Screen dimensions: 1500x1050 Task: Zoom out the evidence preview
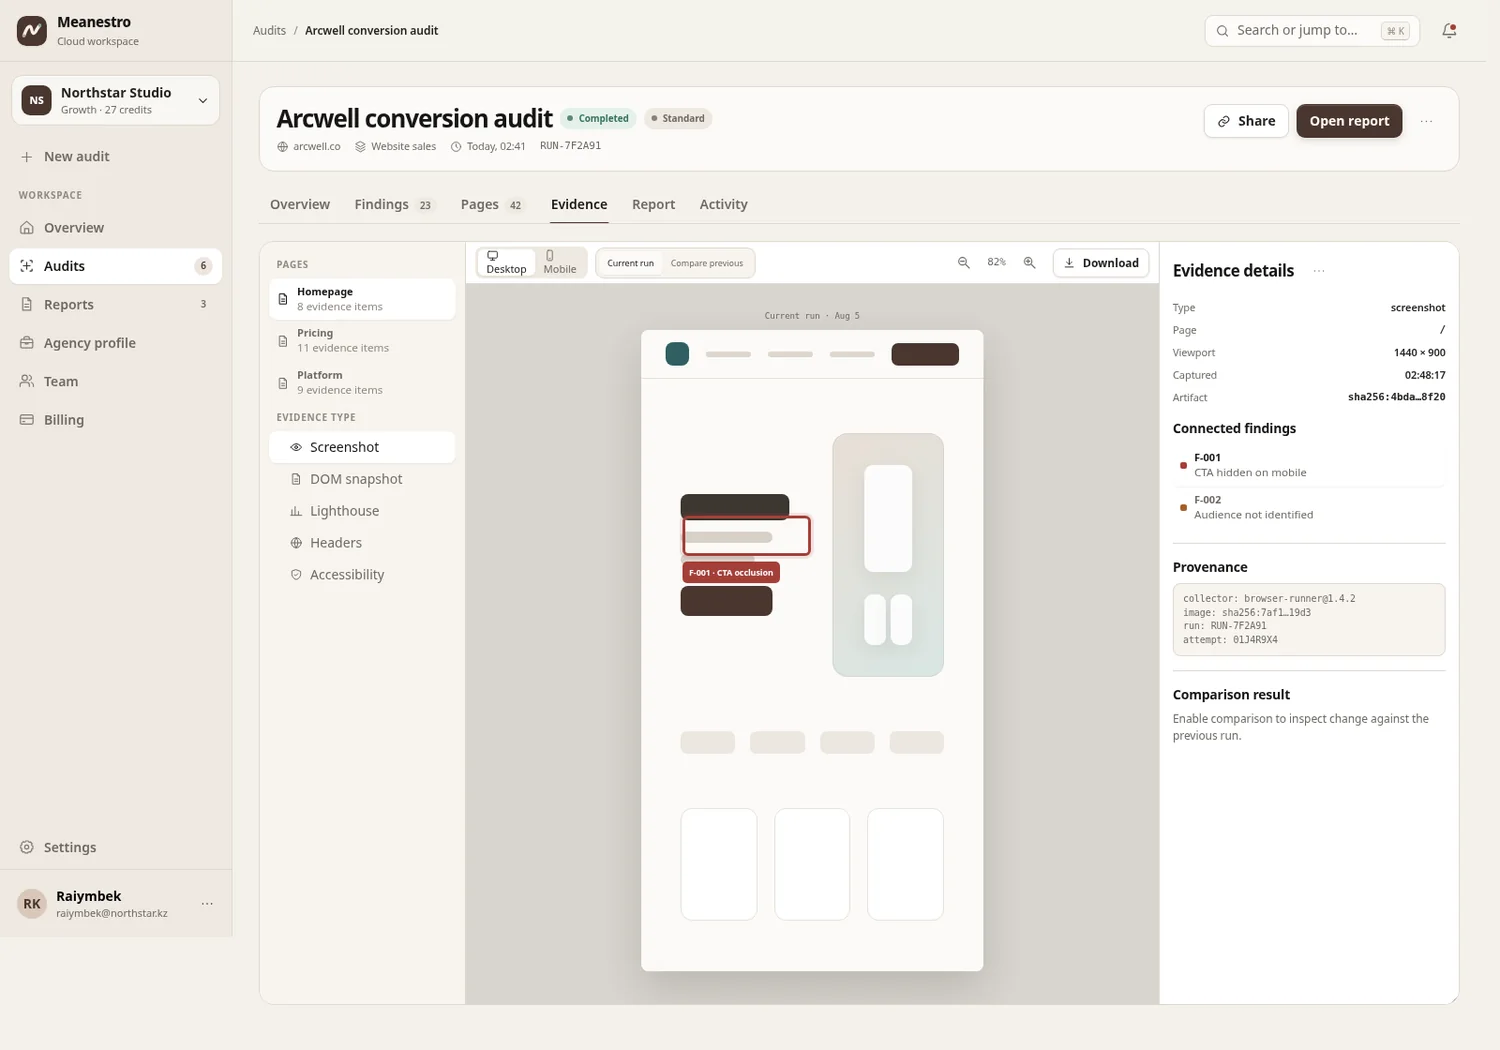pyautogui.click(x=964, y=263)
